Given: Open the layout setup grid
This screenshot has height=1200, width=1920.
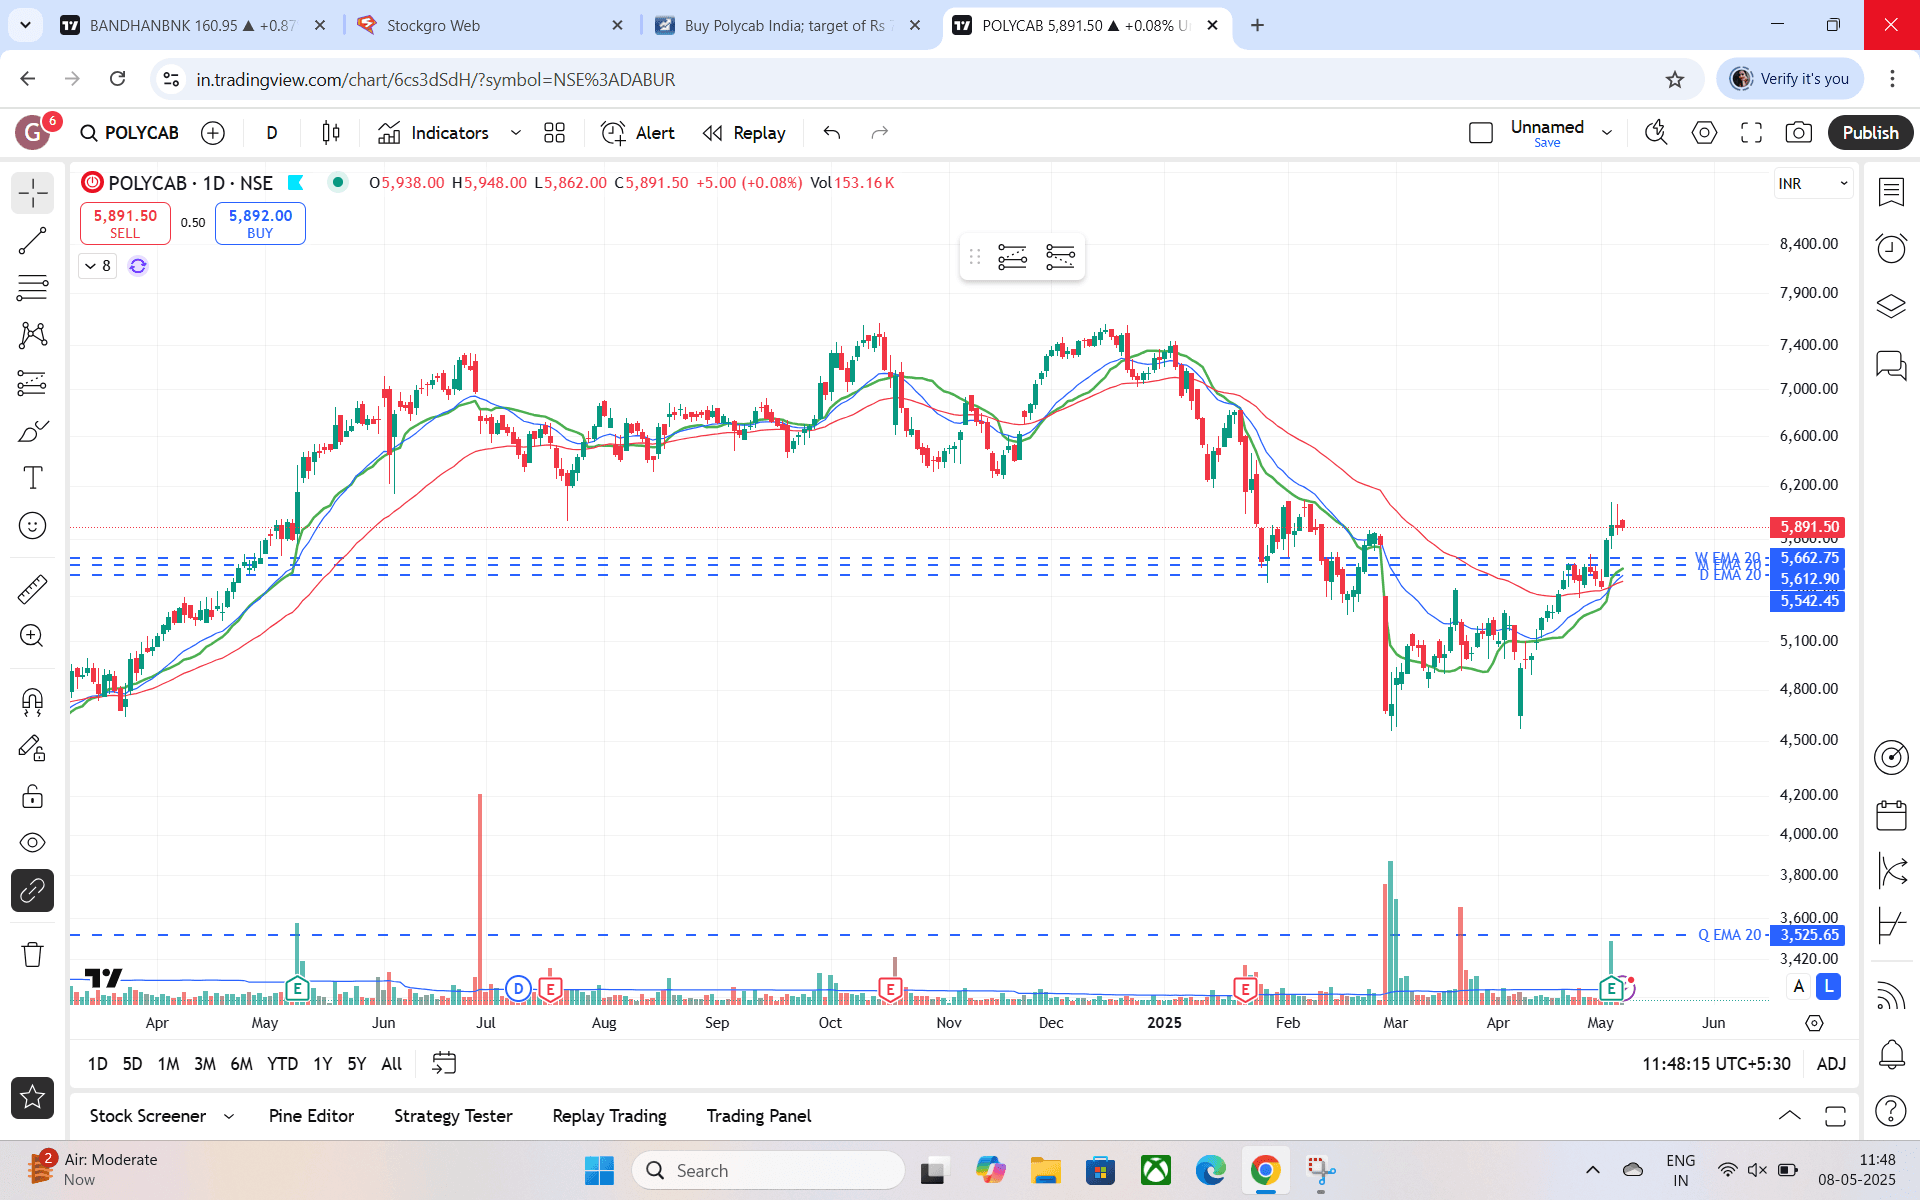Looking at the screenshot, I should point(554,133).
